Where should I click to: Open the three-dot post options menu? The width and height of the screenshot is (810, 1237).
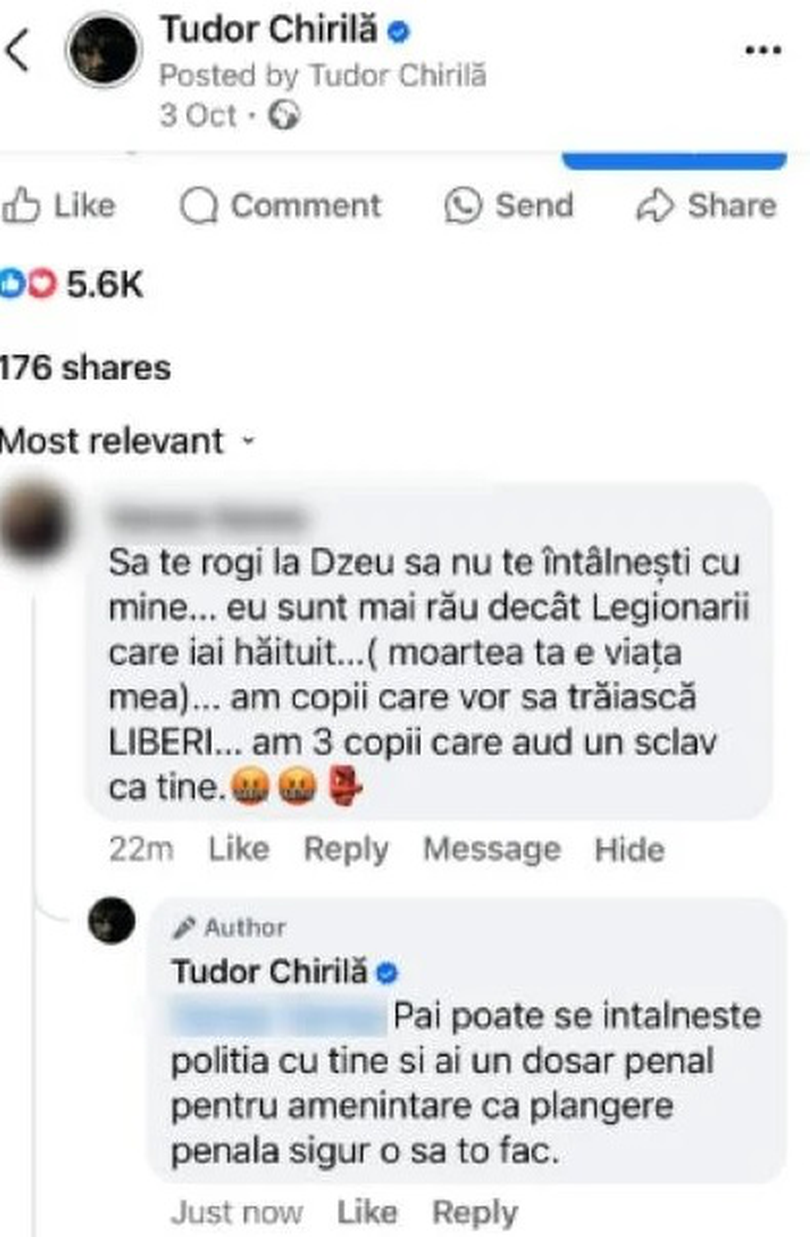tap(764, 50)
